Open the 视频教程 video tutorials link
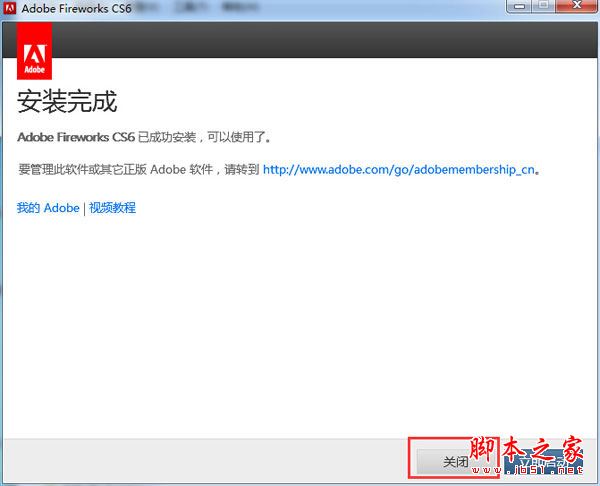The width and height of the screenshot is (600, 486). [x=112, y=208]
